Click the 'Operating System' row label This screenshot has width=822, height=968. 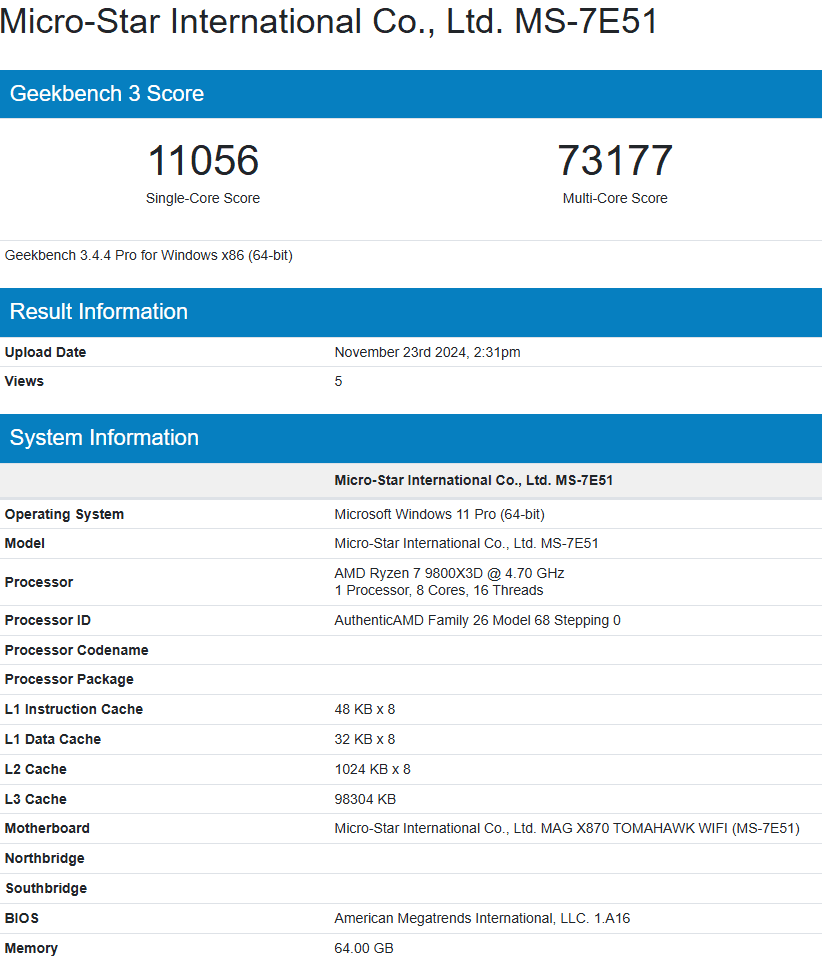(64, 514)
